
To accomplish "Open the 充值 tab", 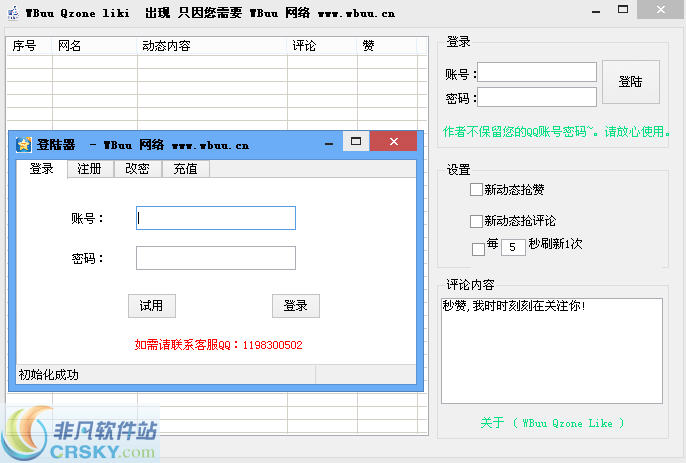I will 186,168.
